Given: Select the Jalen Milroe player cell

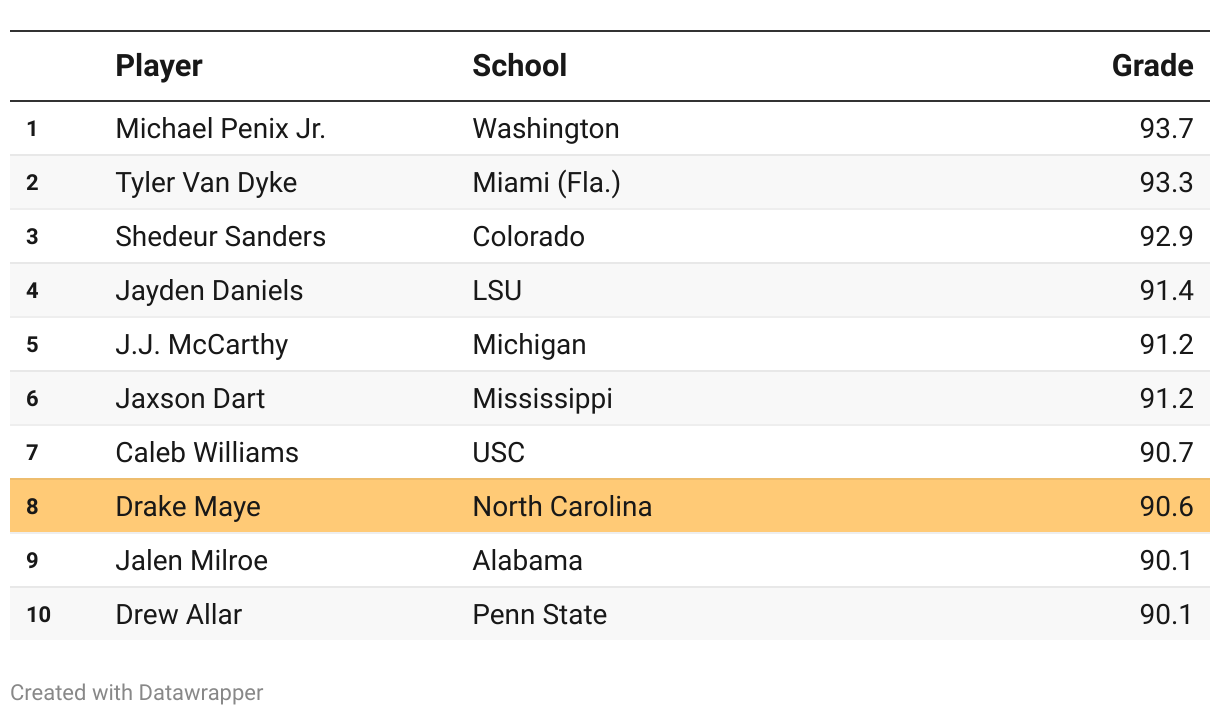Looking at the screenshot, I should click(191, 561).
